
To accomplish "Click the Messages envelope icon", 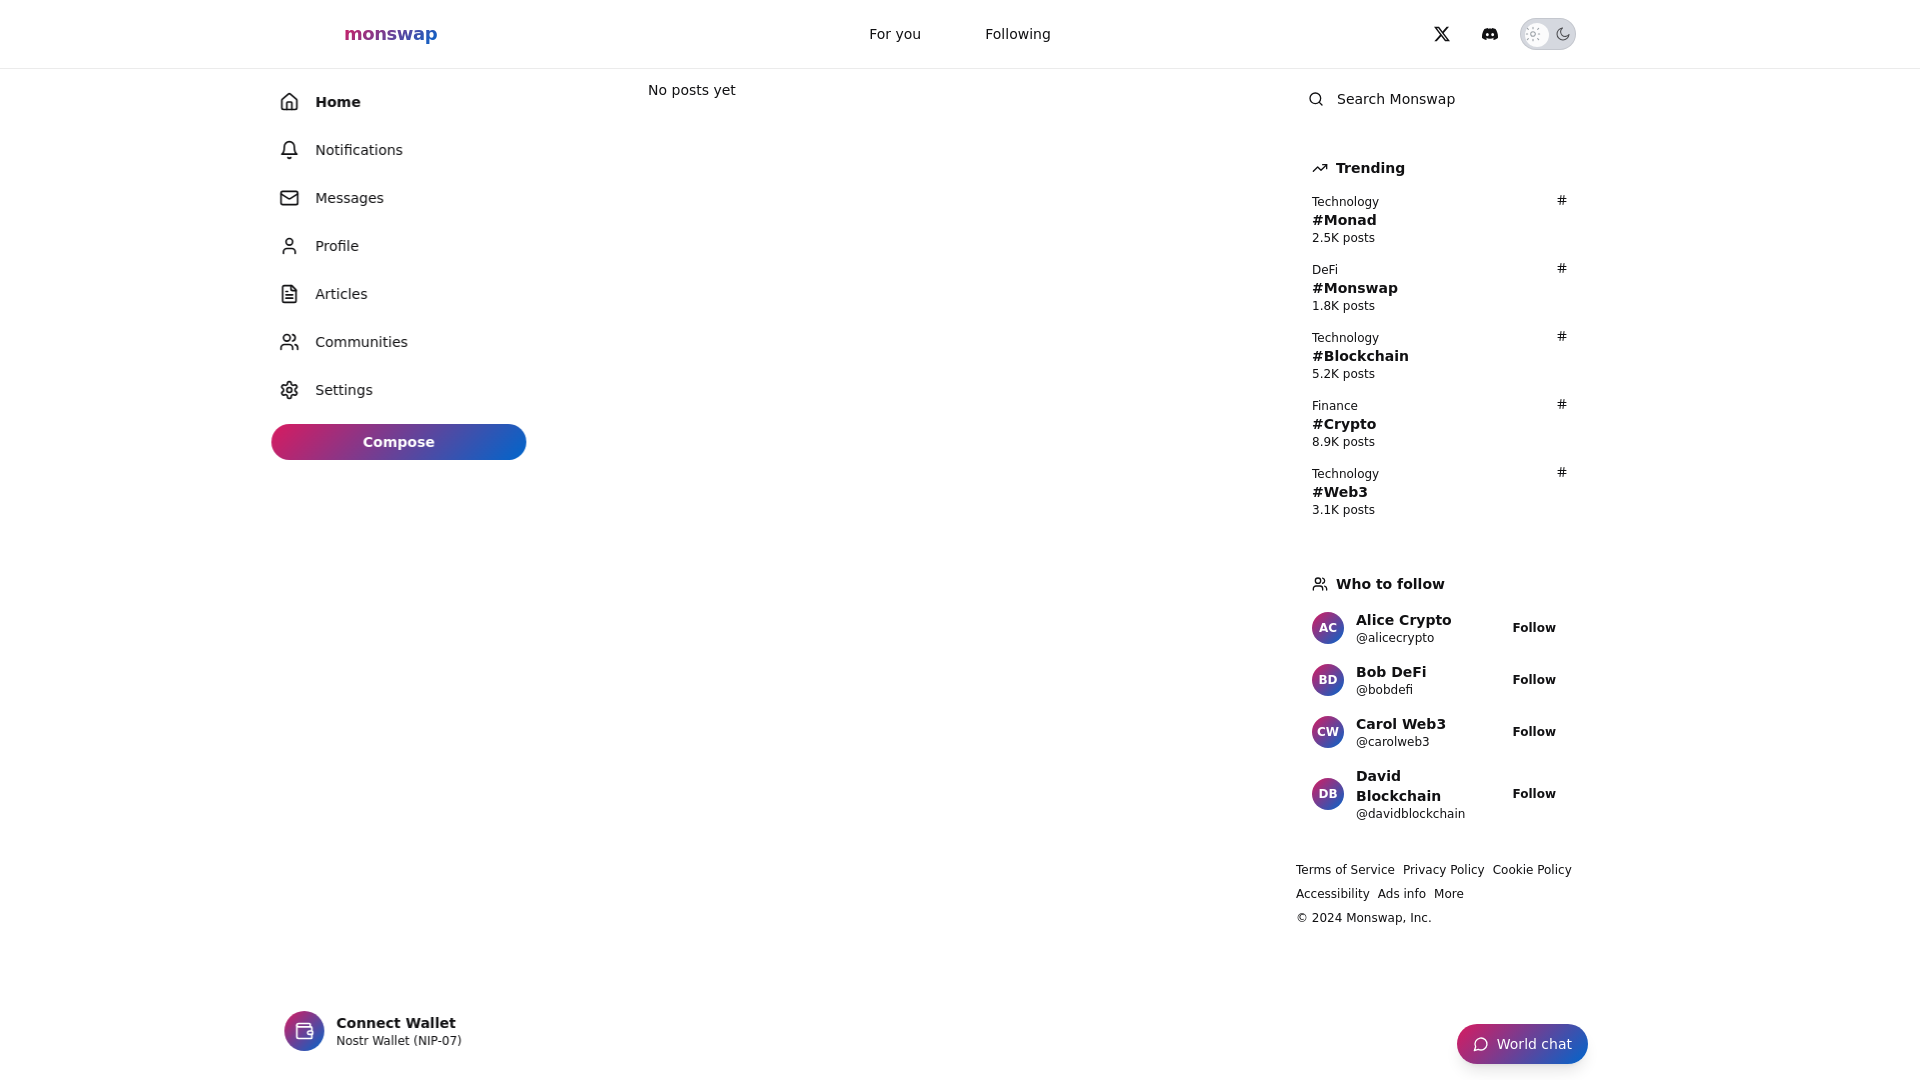I will point(289,198).
